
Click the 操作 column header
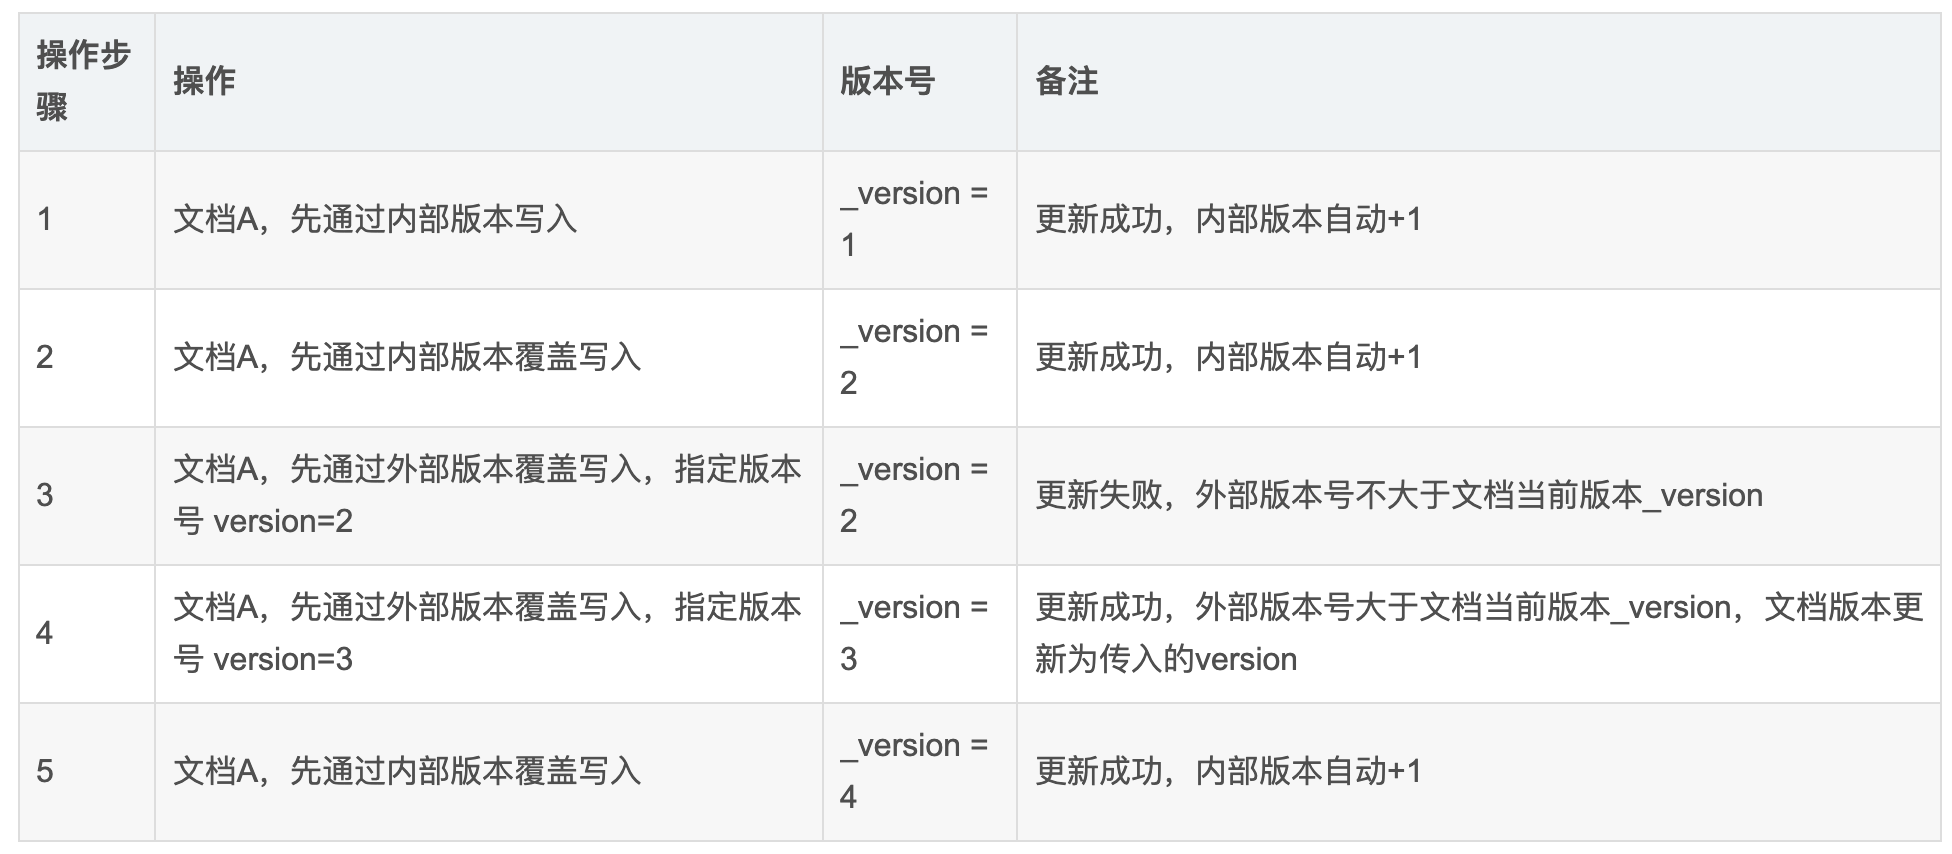click(204, 81)
